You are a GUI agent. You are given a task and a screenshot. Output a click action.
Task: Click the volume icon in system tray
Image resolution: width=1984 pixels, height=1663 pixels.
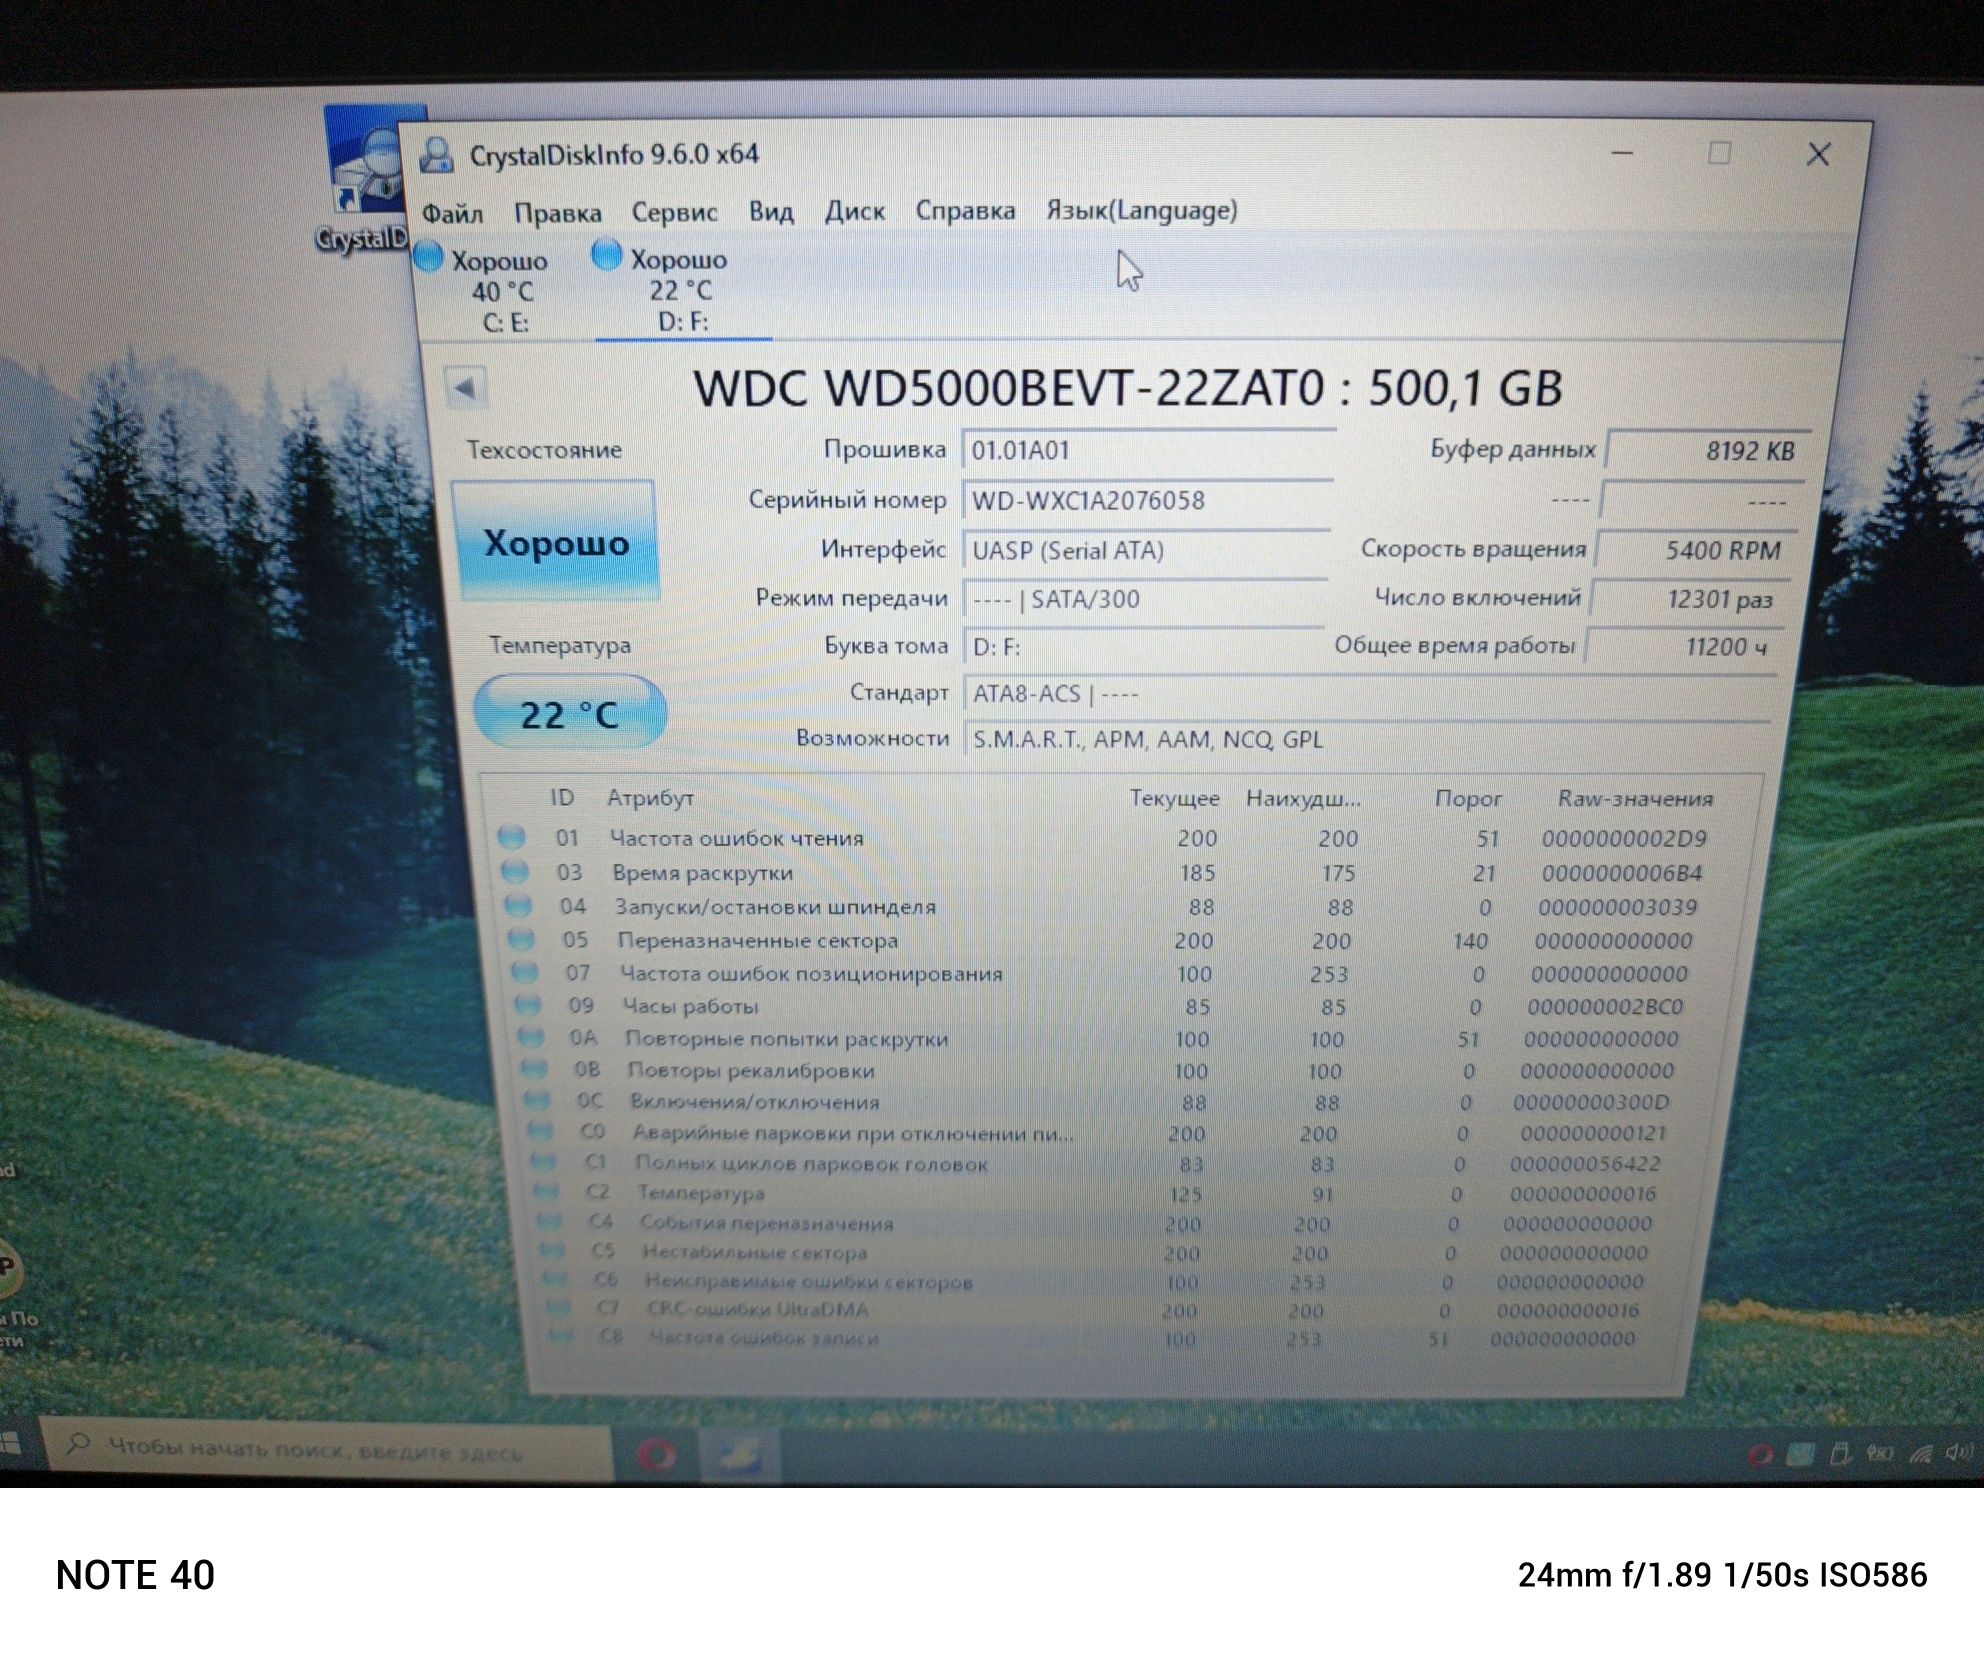tap(1958, 1452)
